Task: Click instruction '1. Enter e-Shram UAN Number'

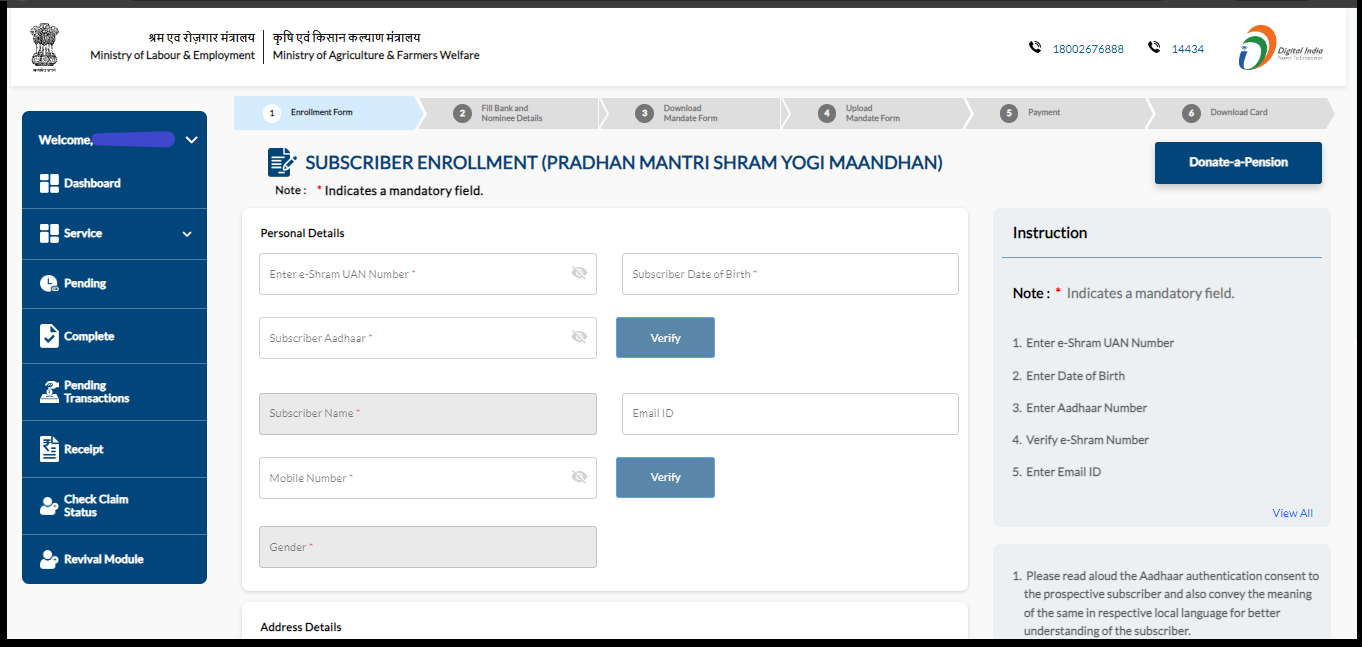Action: pos(1093,343)
